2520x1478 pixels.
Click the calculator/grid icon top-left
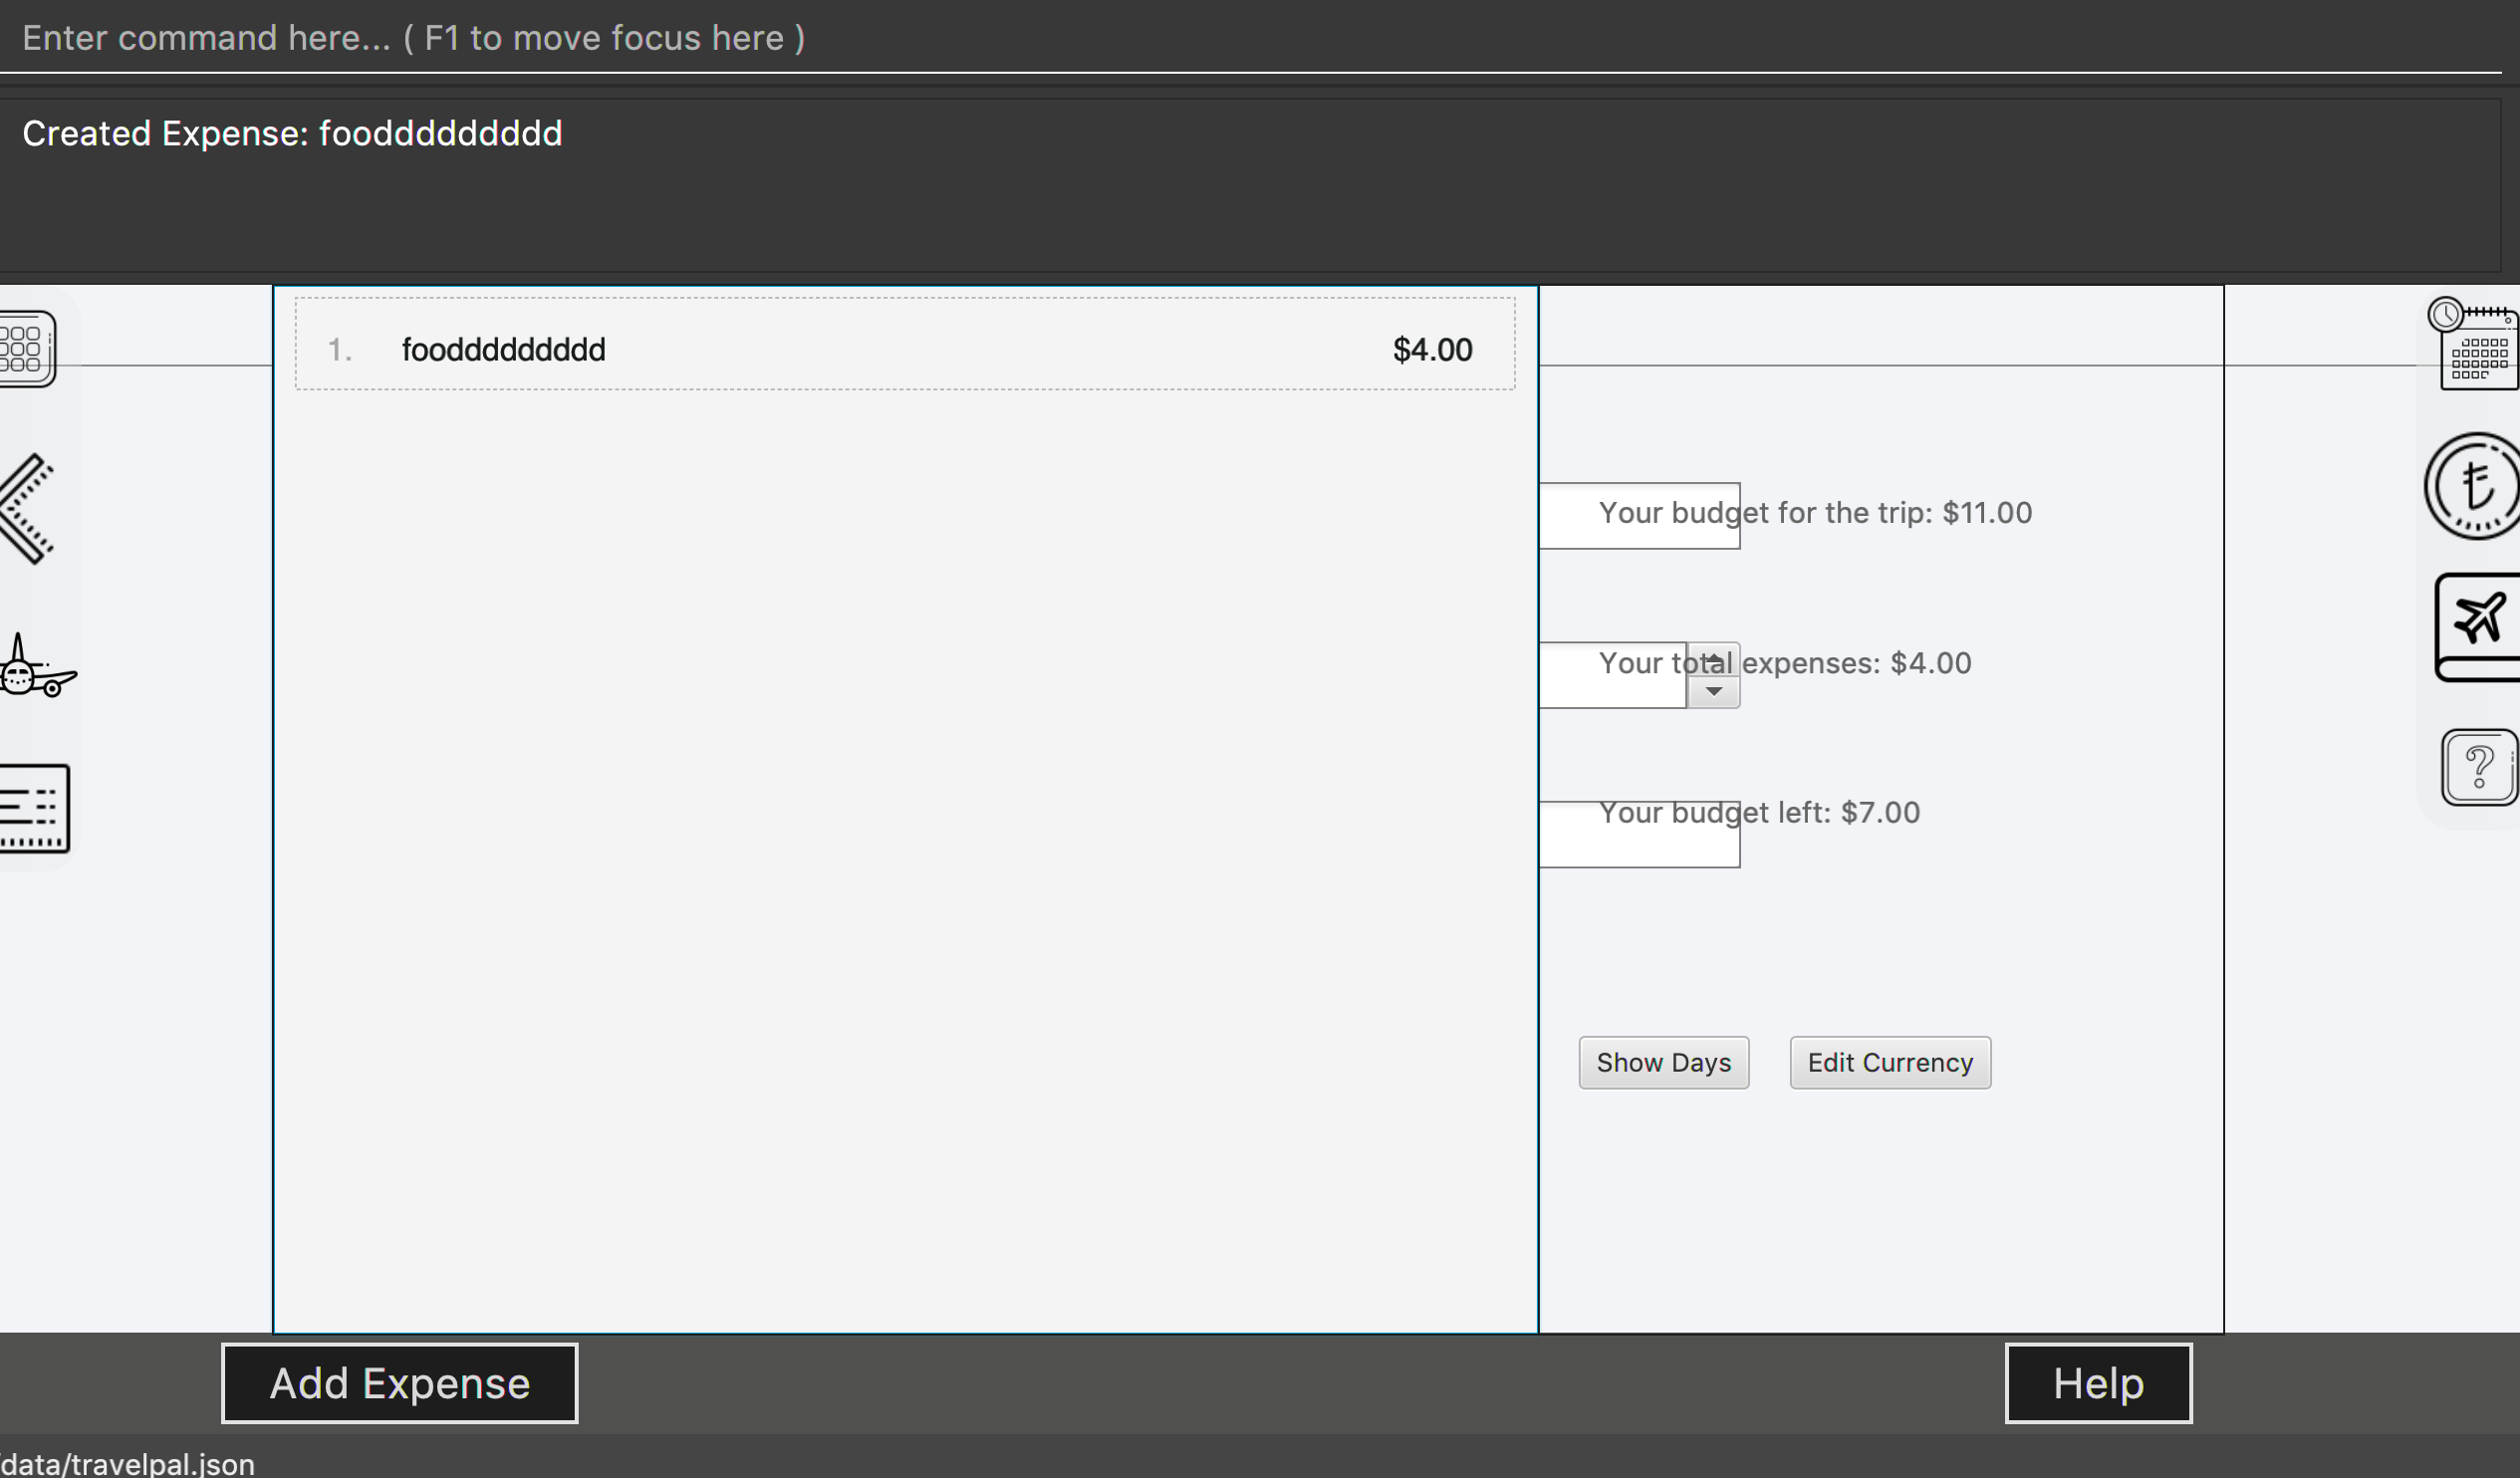[x=25, y=345]
